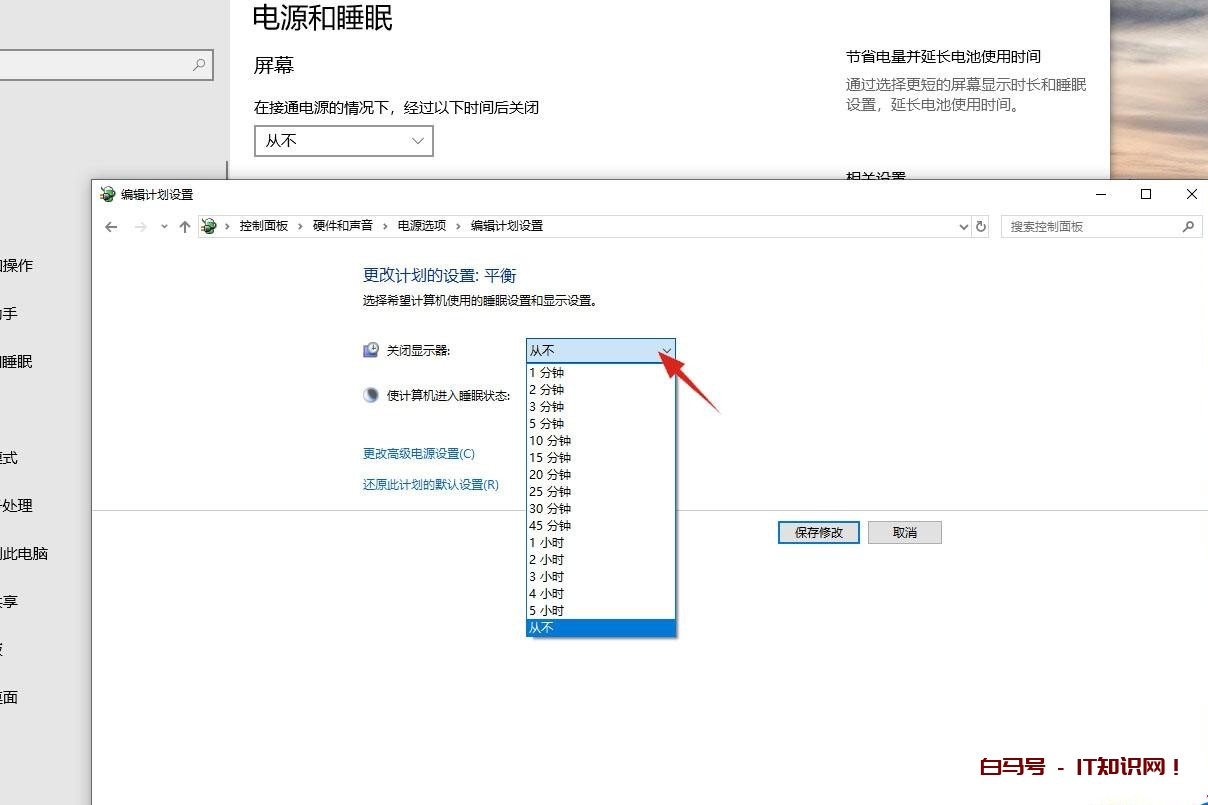Click the Up one level arrow
The image size is (1208, 805).
click(184, 227)
